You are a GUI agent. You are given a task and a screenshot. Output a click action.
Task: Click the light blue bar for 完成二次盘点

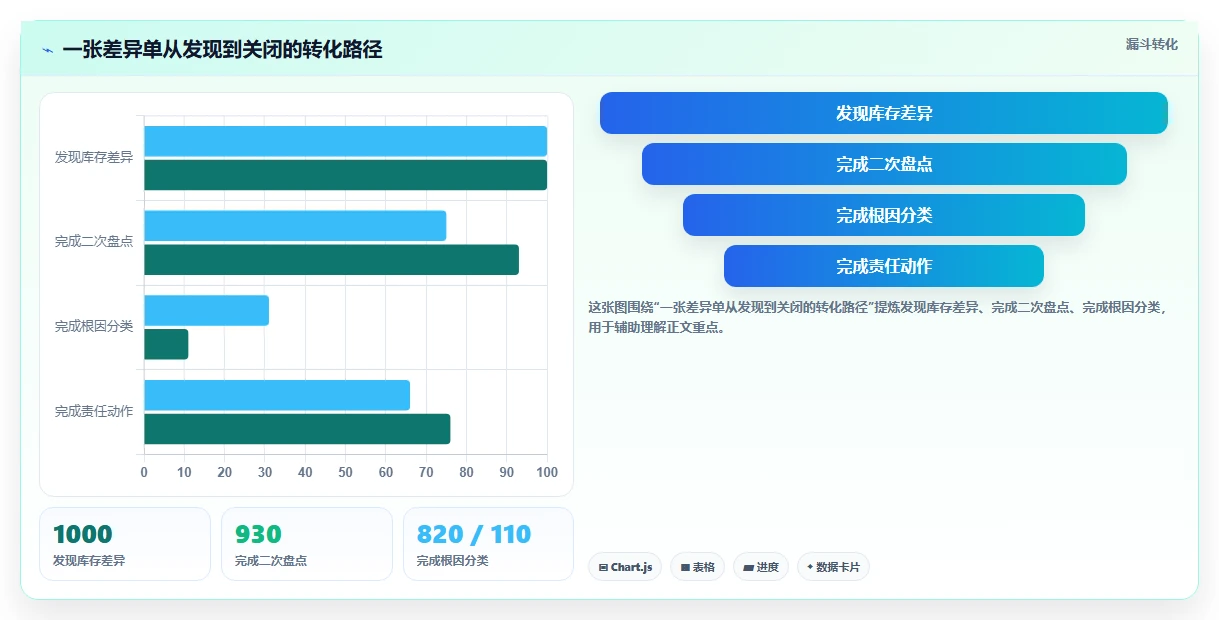click(295, 226)
